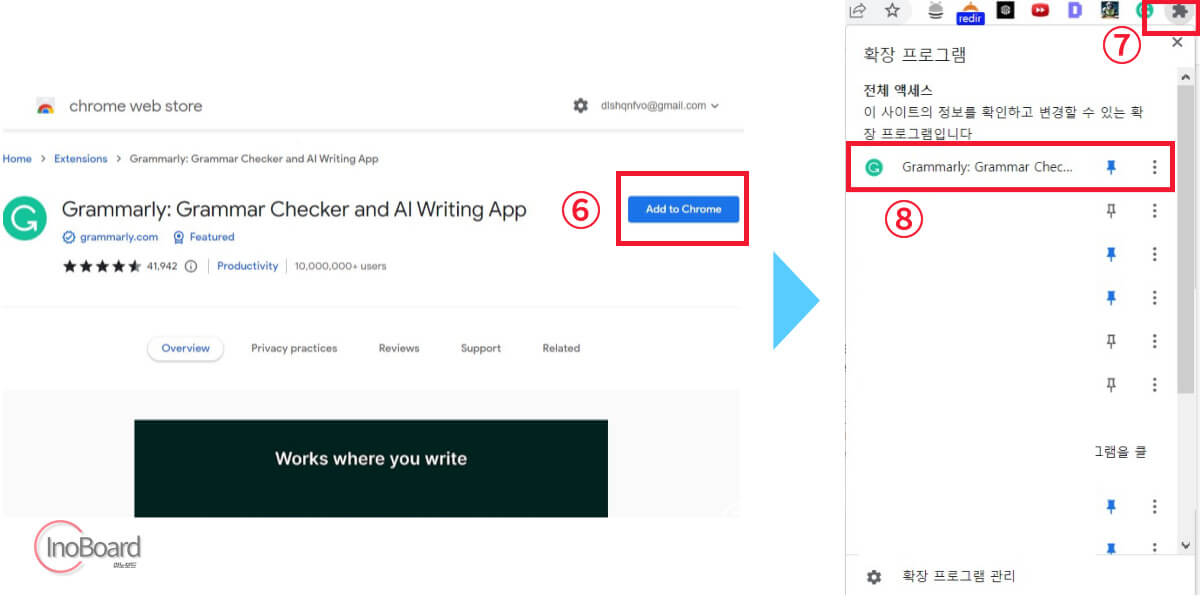Click the black square extension icon
The image size is (1200, 600).
tap(1005, 10)
